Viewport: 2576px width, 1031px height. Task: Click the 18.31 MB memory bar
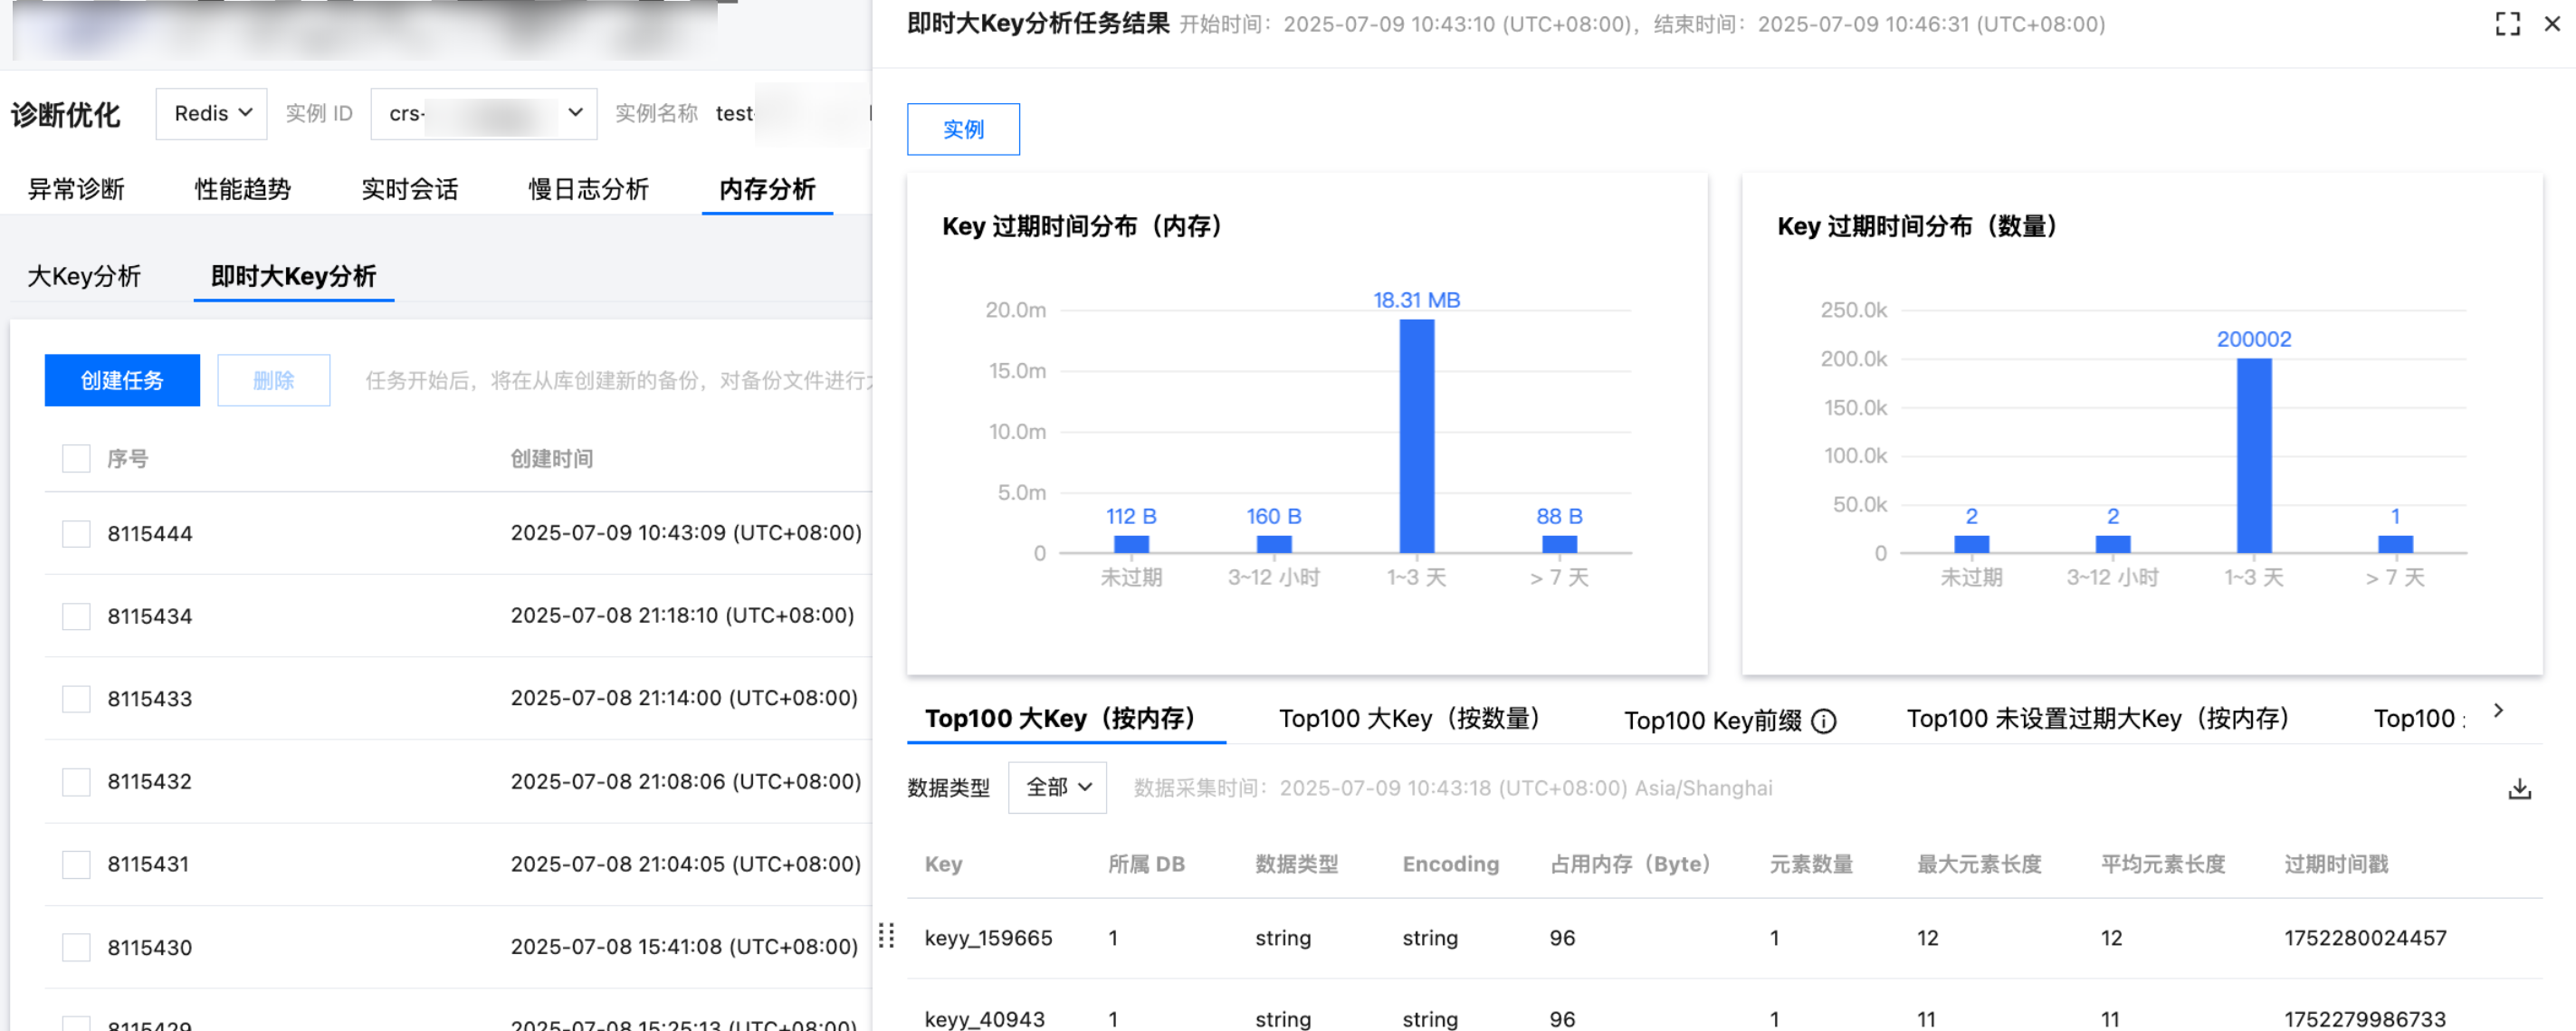coord(1417,436)
